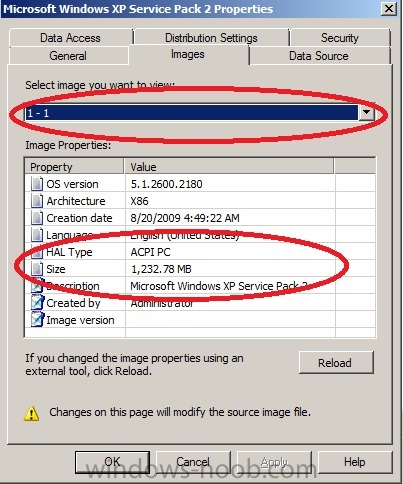The image size is (403, 484).
Task: Select the Architecture property label
Action: click(76, 201)
